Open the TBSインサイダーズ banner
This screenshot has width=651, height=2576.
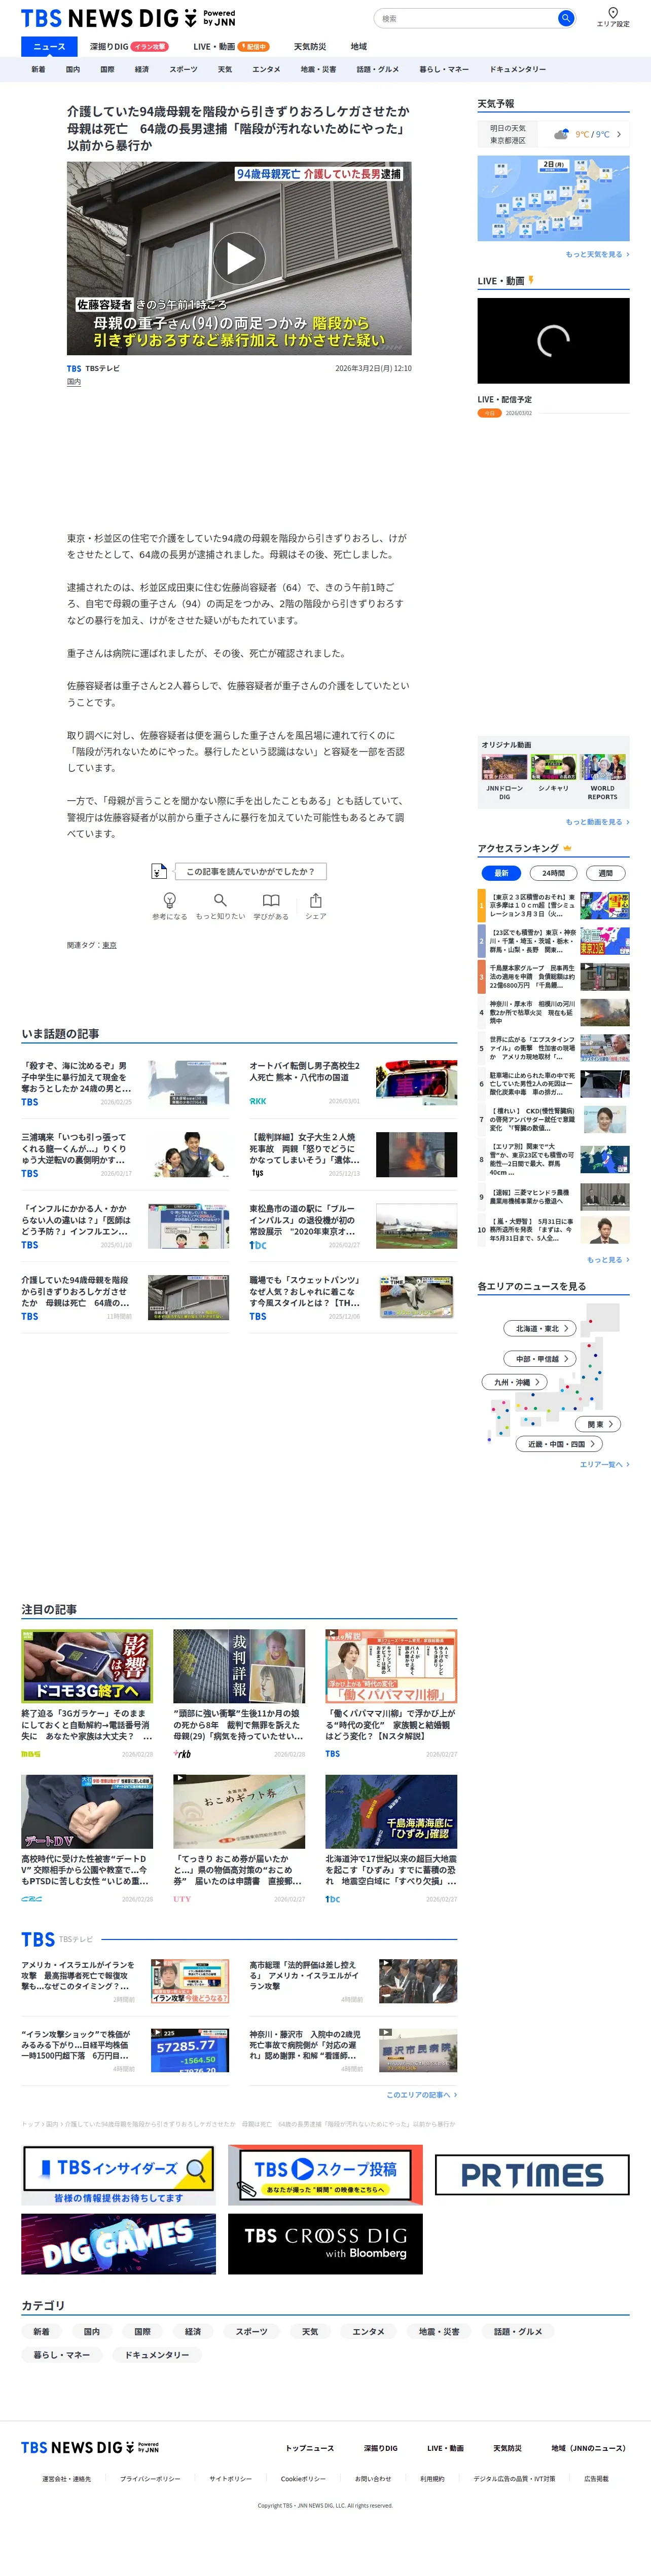119,2175
